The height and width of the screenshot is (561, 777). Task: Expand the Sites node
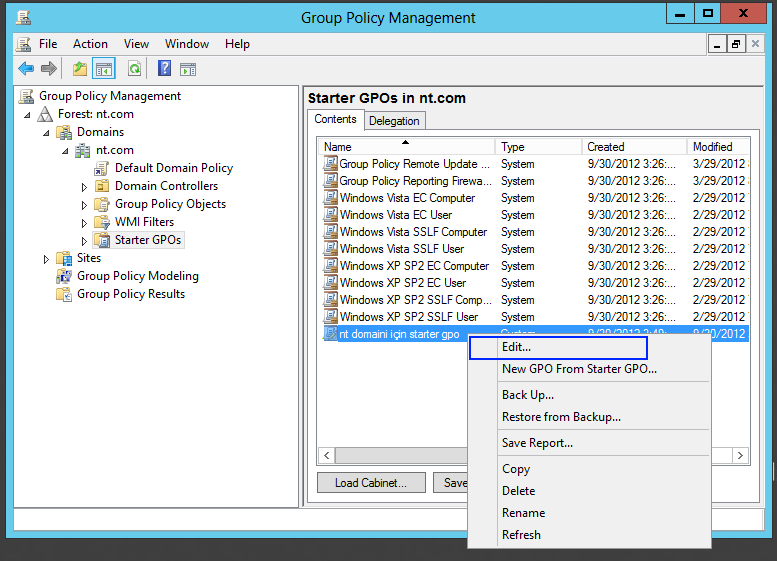pyautogui.click(x=46, y=259)
